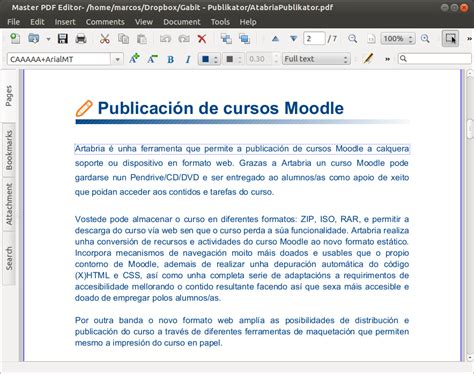The height and width of the screenshot is (374, 474).
Task: Delete selected object with the red X icon
Action: pos(202,39)
